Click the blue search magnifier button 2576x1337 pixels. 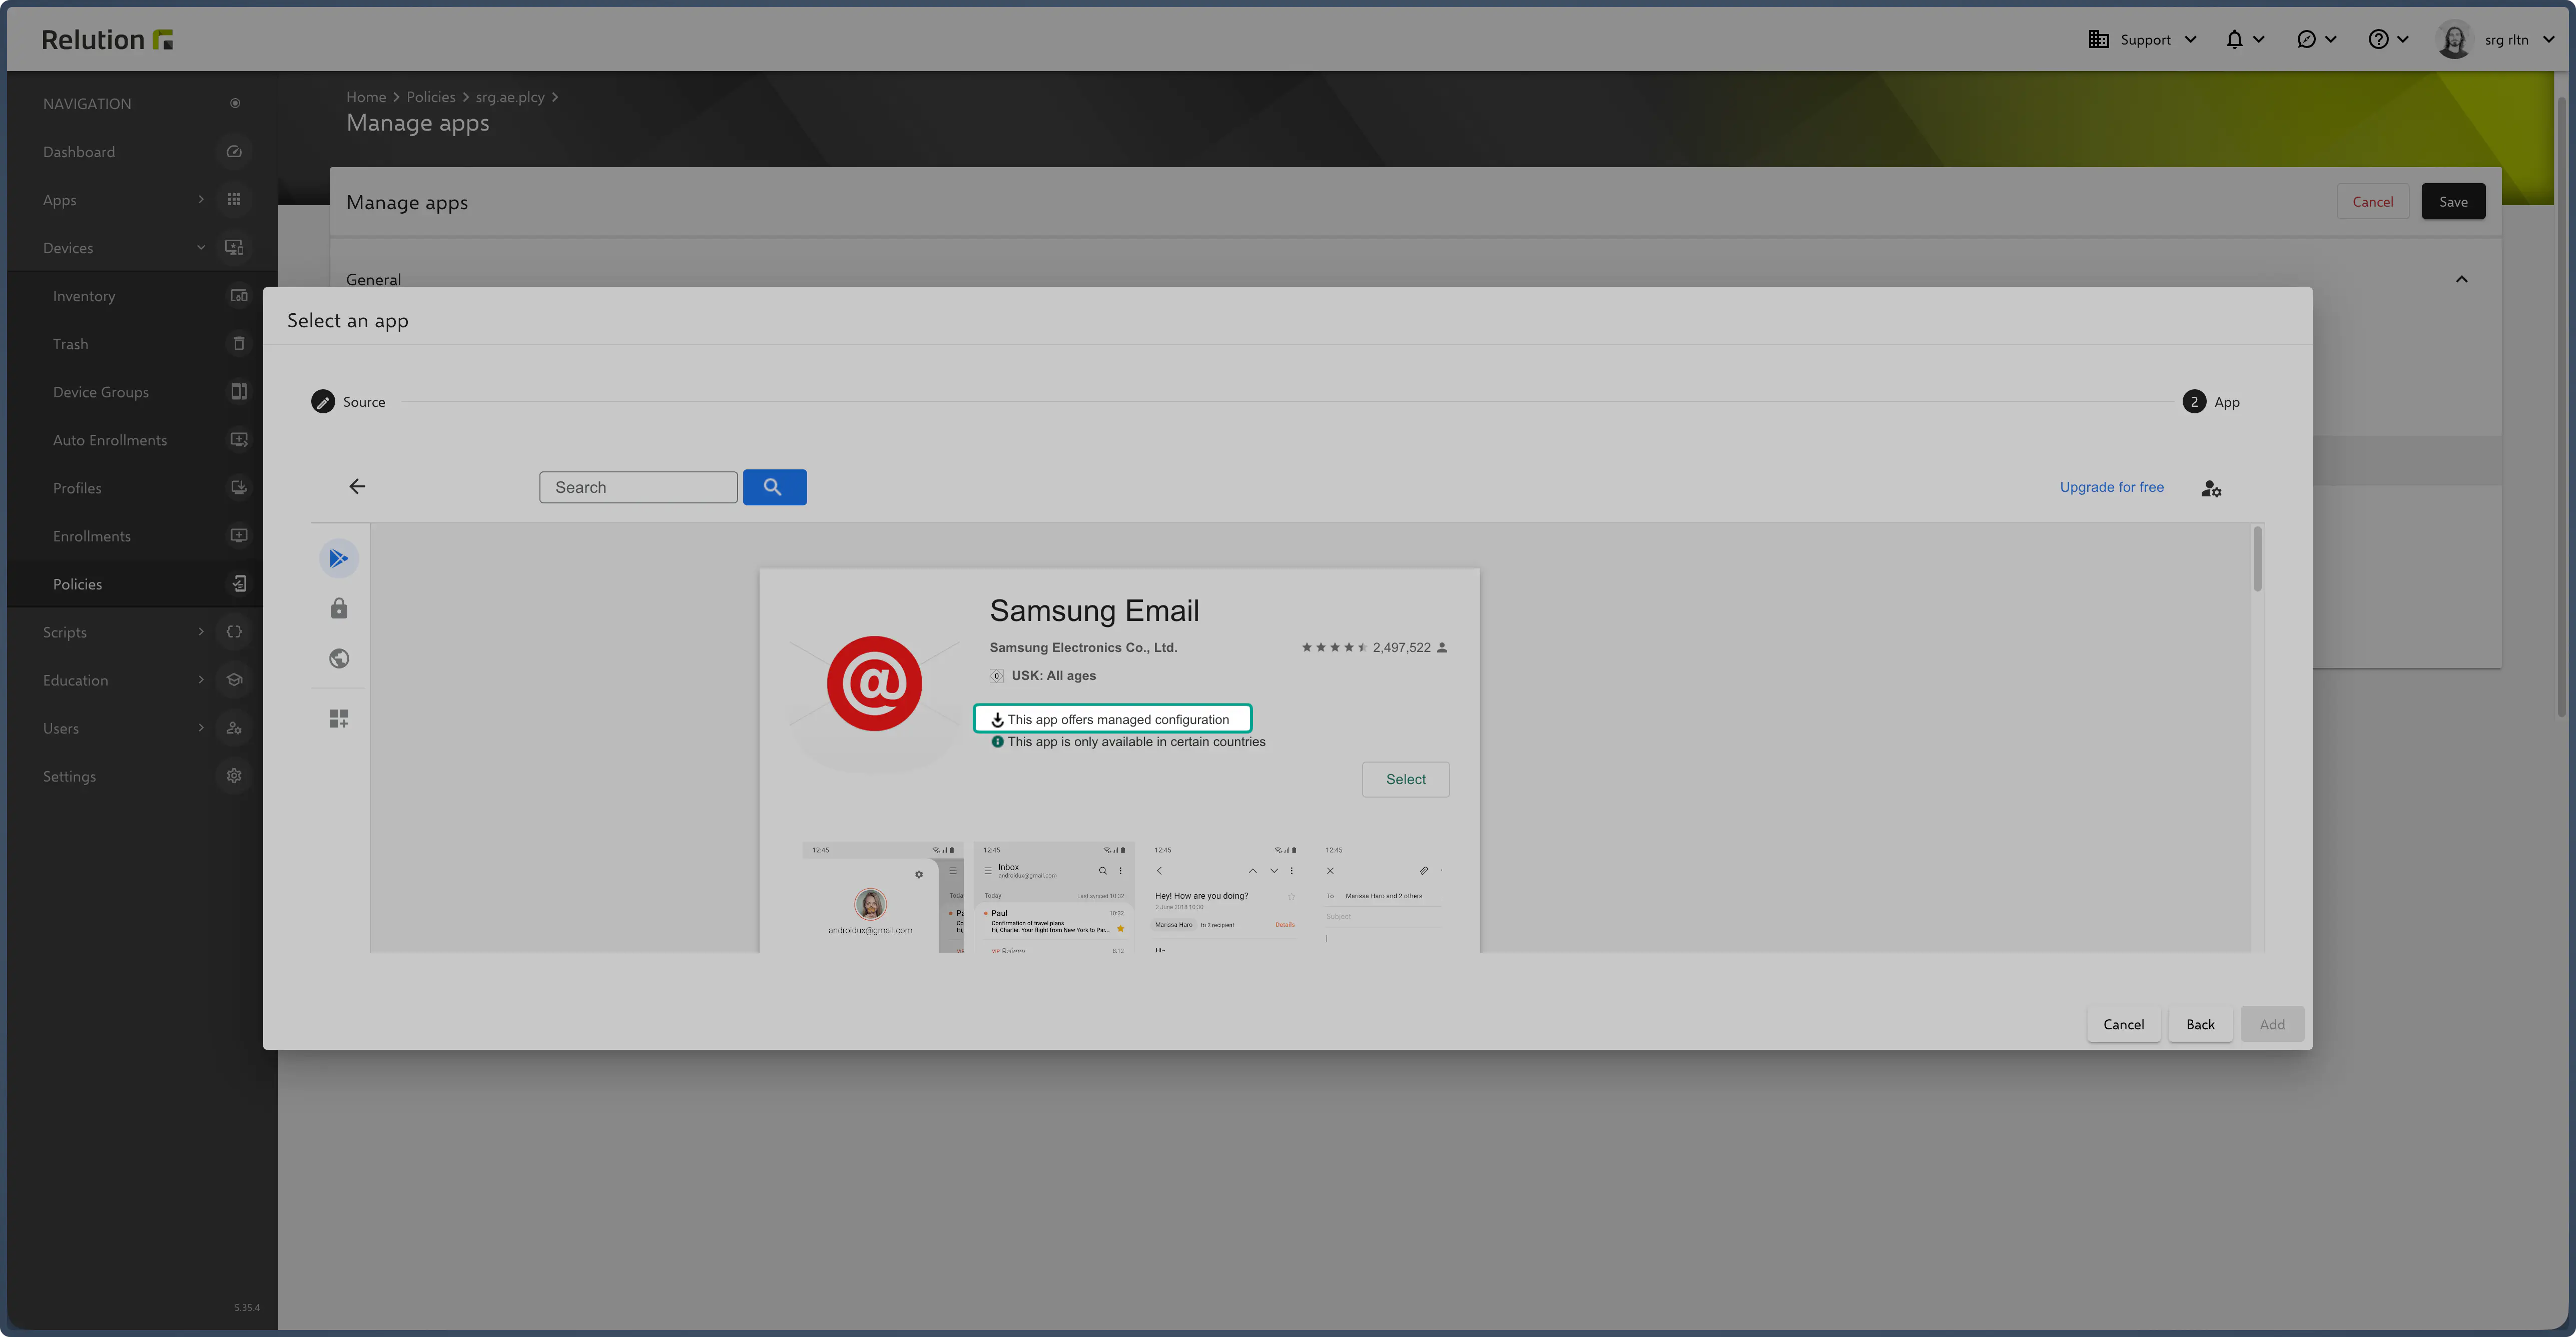774,487
